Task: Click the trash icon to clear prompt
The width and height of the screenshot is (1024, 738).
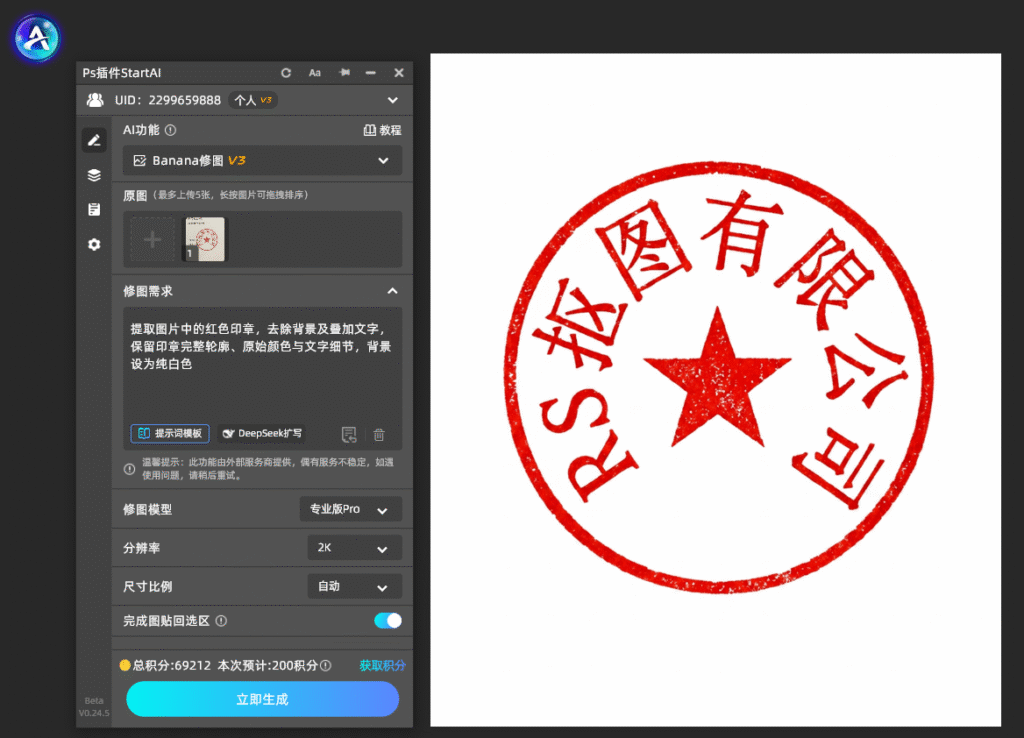Action: pos(379,434)
